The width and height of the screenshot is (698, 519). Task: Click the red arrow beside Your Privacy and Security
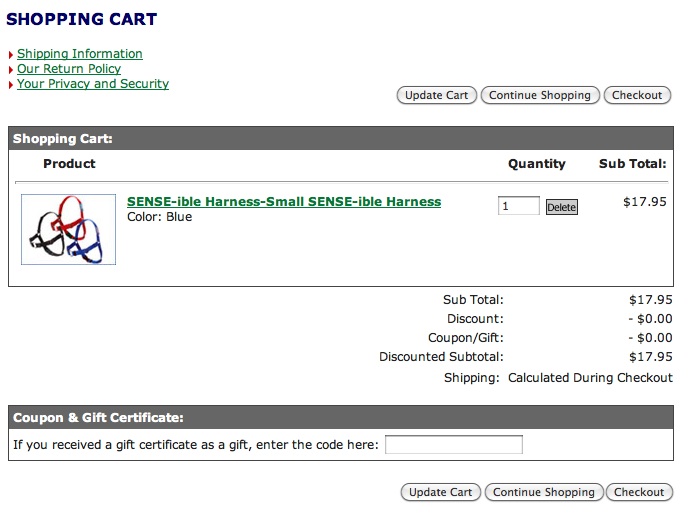point(11,85)
